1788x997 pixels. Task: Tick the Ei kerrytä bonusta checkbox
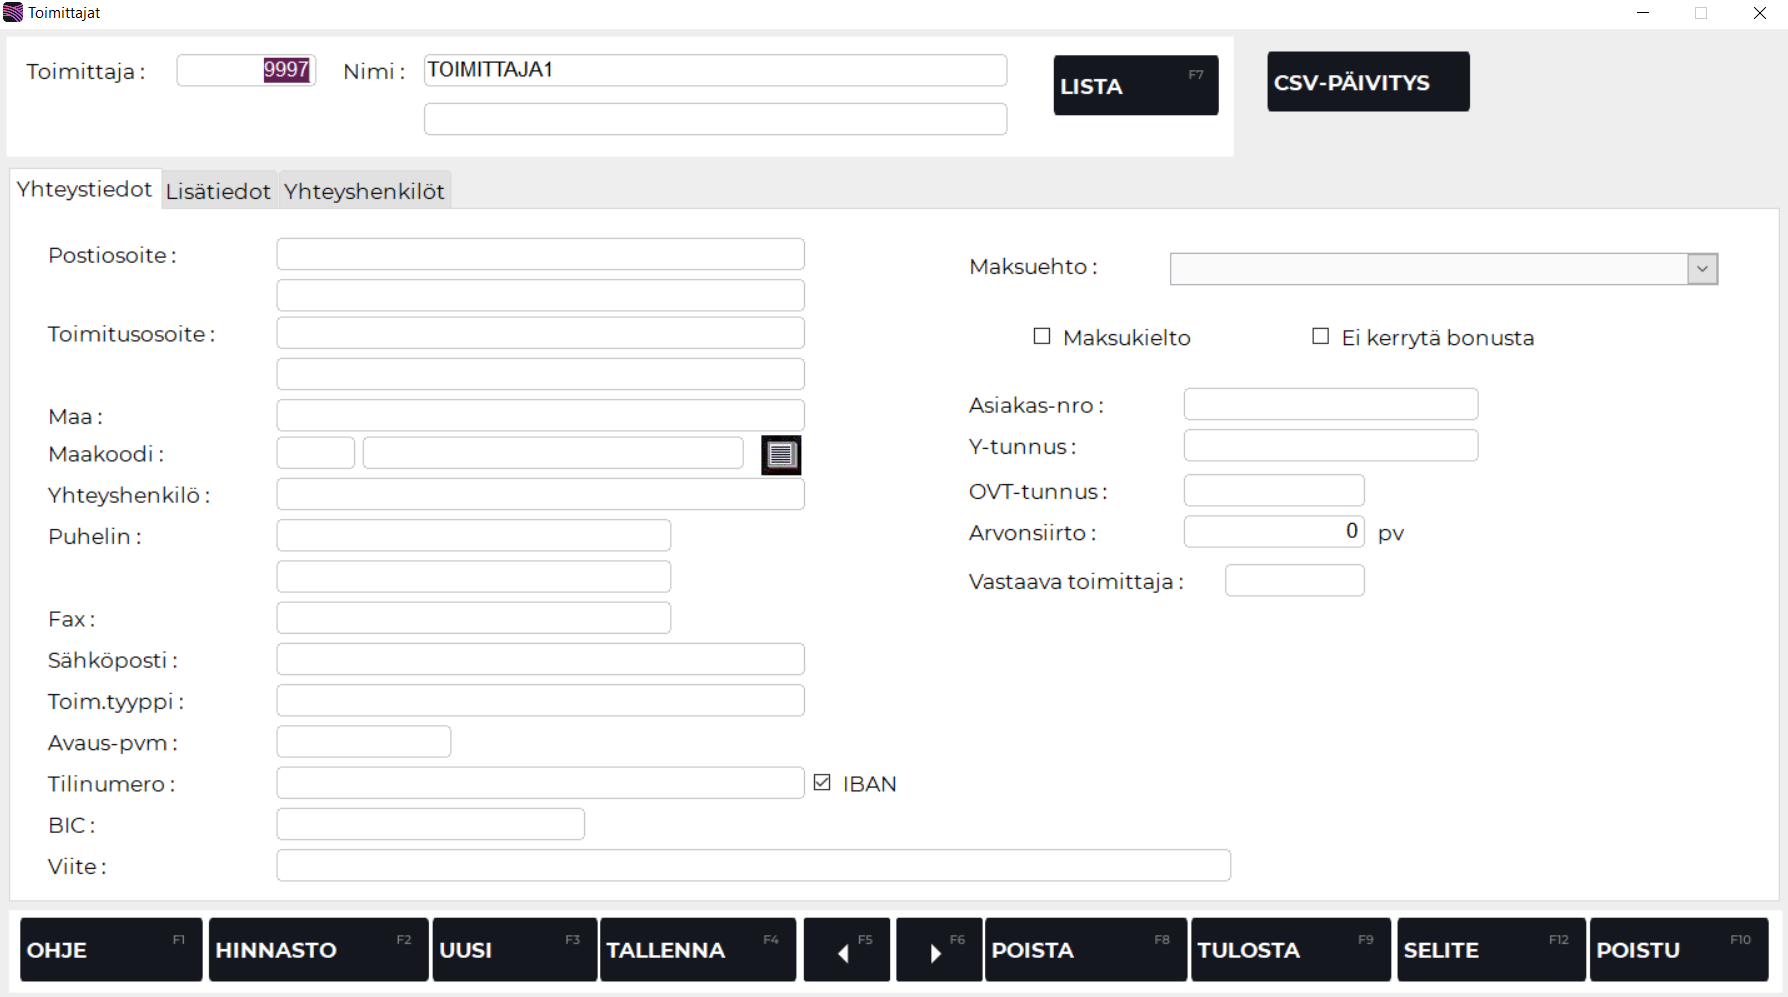(1321, 337)
